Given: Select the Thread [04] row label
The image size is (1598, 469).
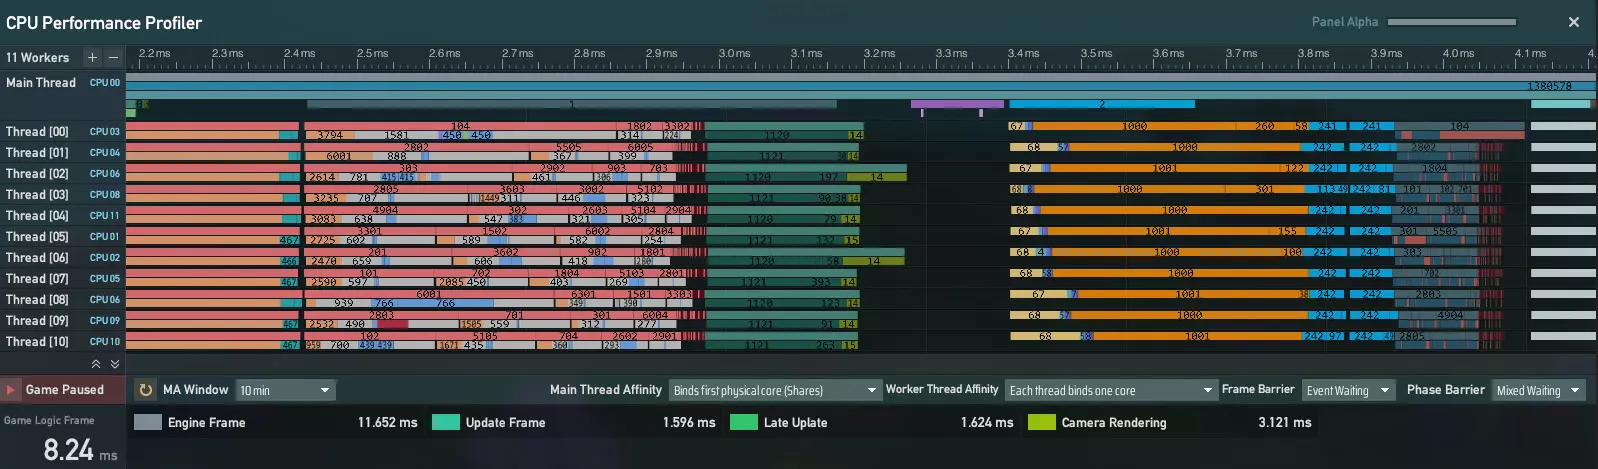Looking at the screenshot, I should click(x=37, y=215).
